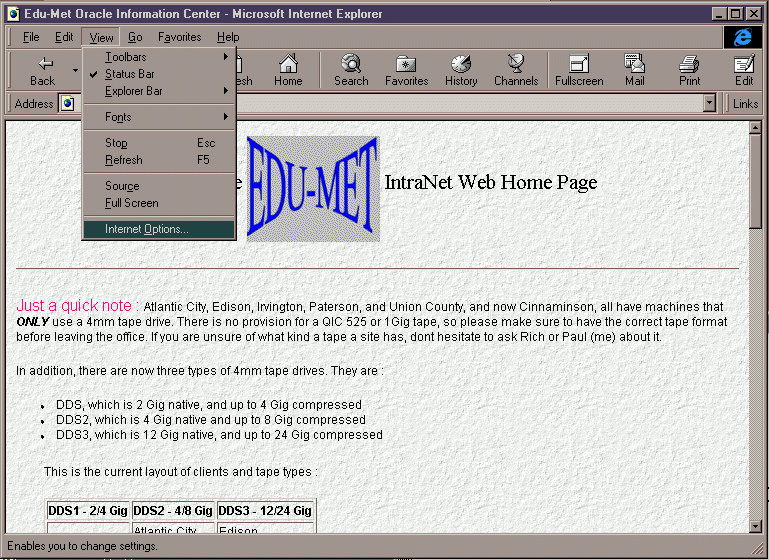
Task: Click the 'IntraNet Web Home Page' heading
Action: (491, 182)
